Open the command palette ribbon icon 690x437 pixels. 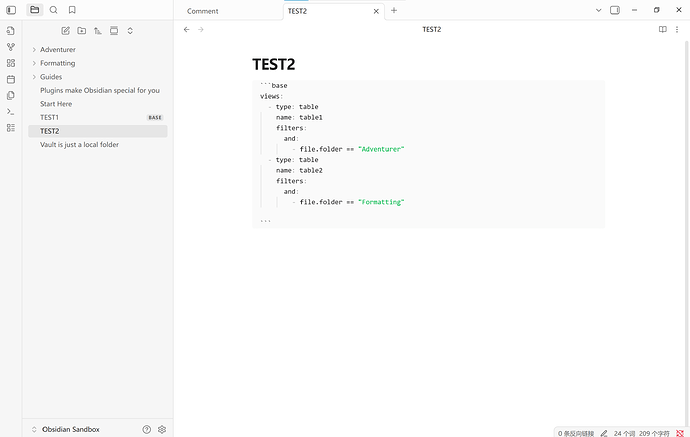(x=11, y=111)
